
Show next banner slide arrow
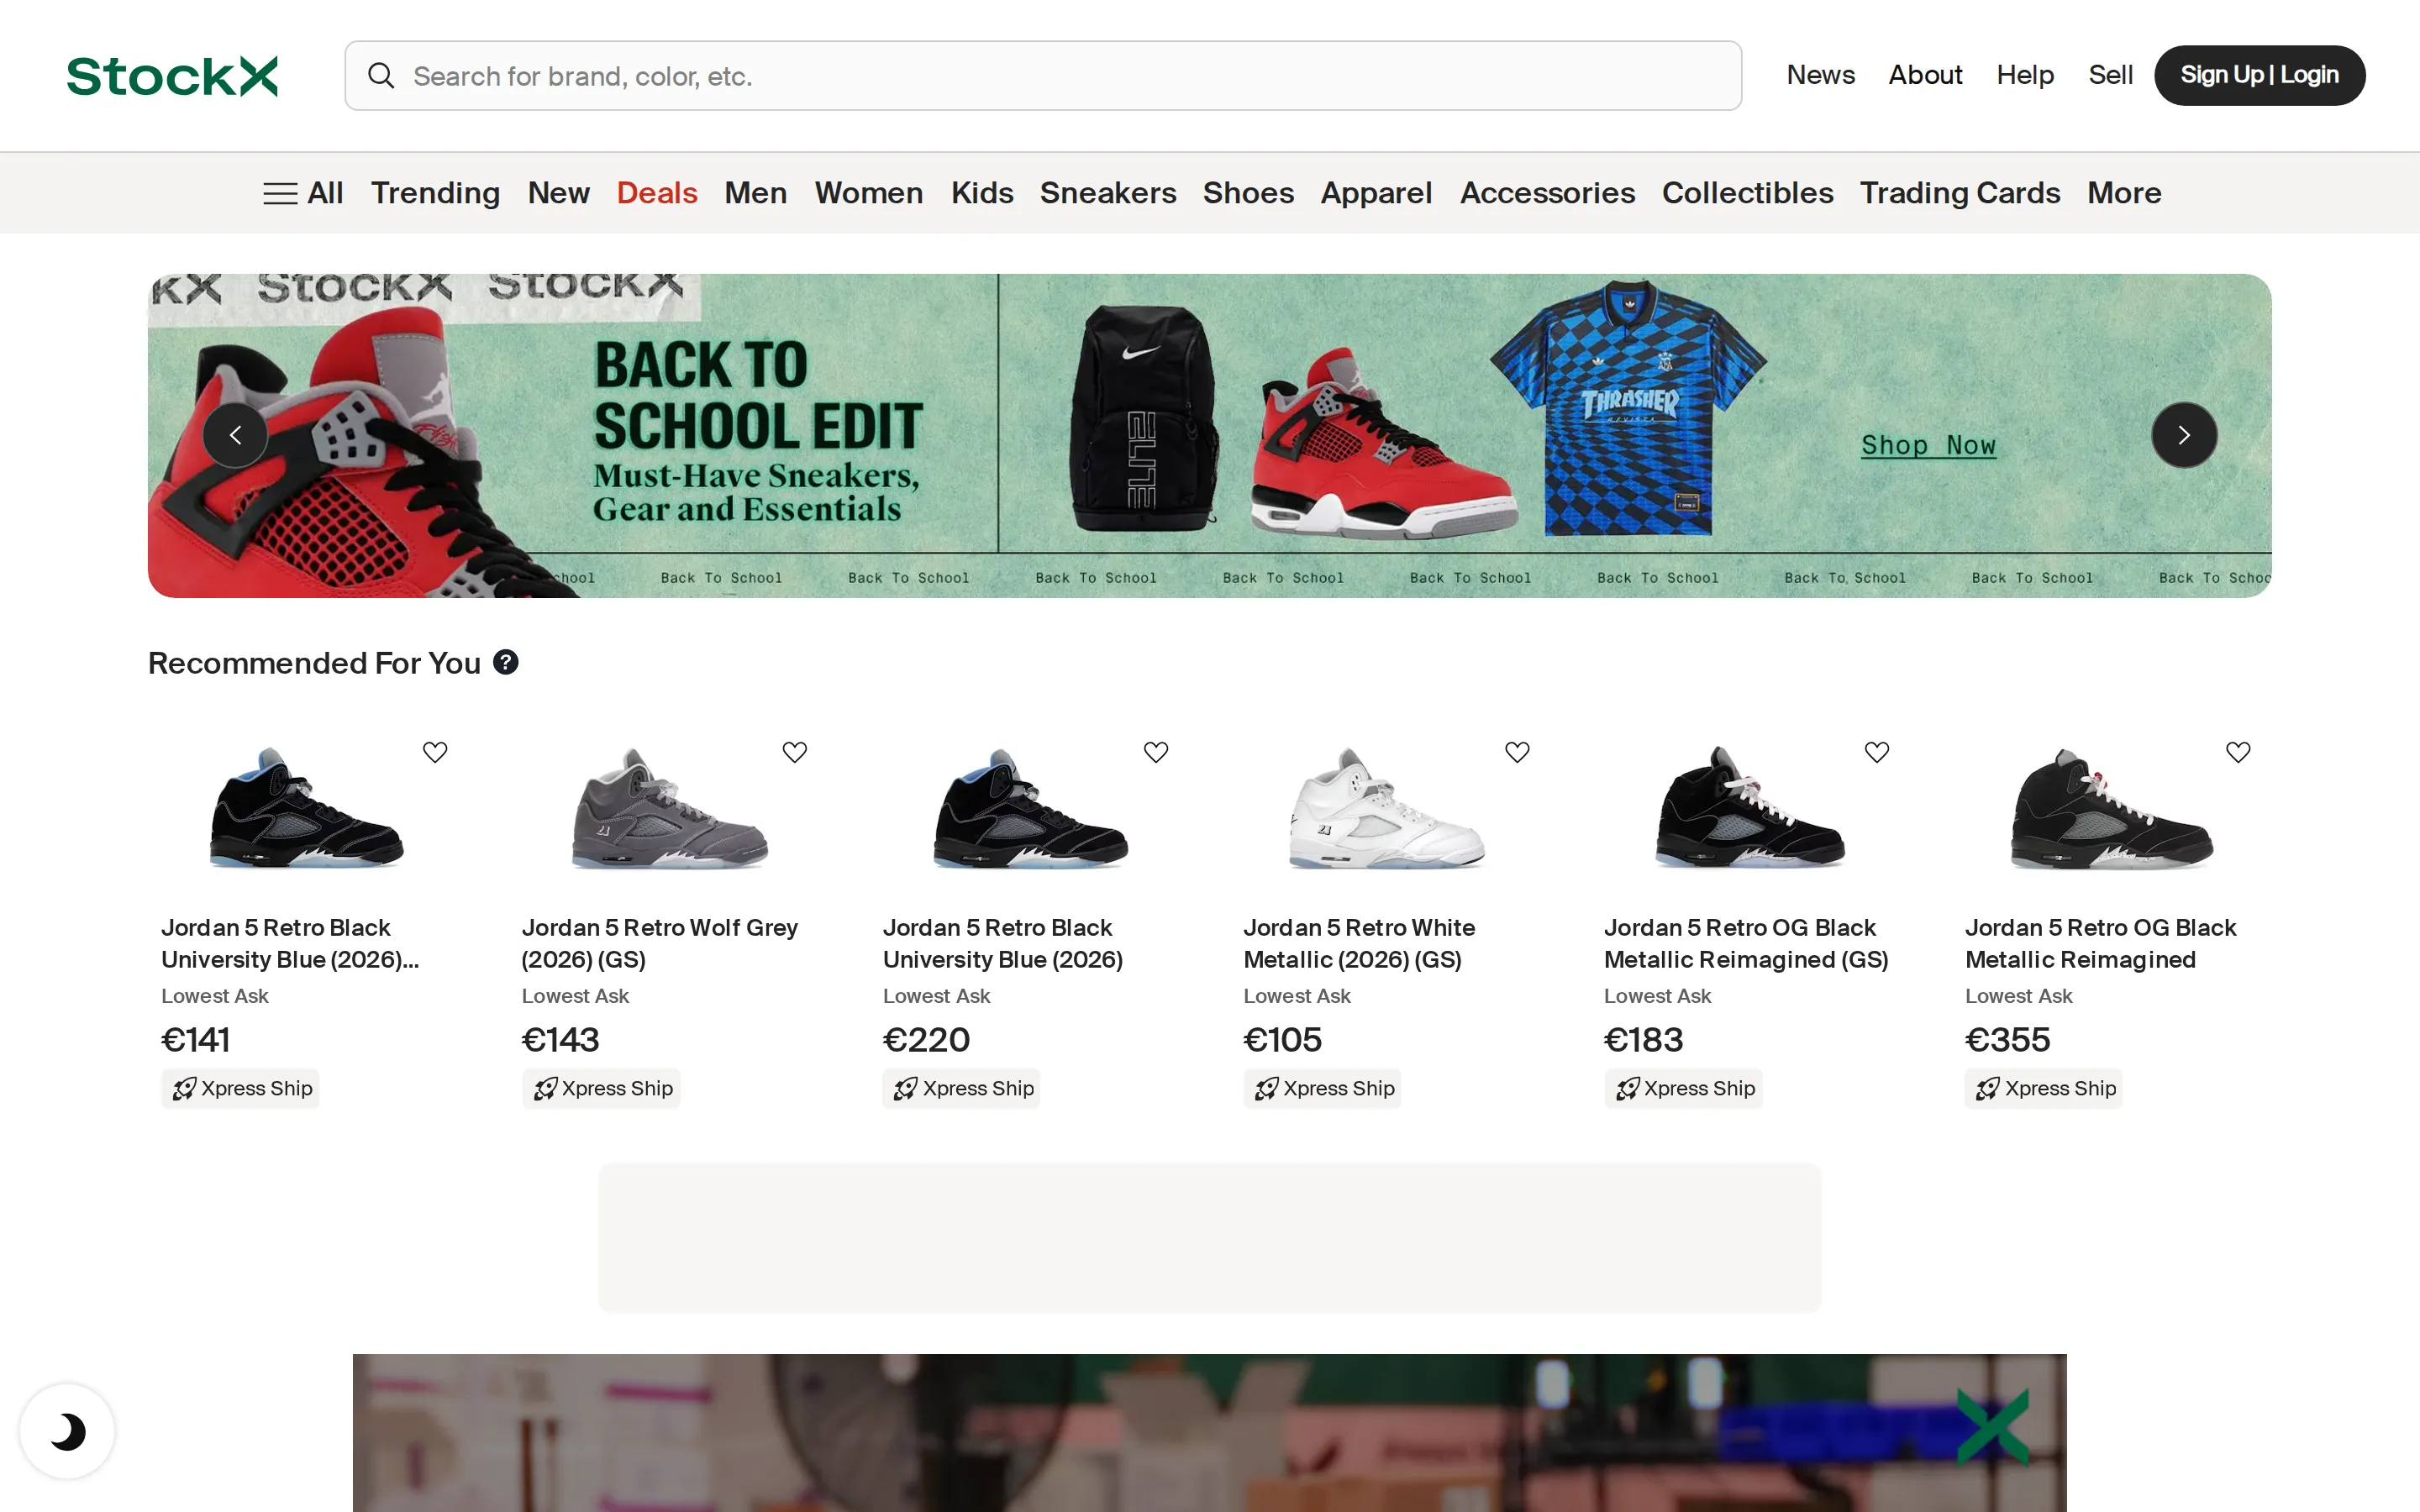[2184, 435]
